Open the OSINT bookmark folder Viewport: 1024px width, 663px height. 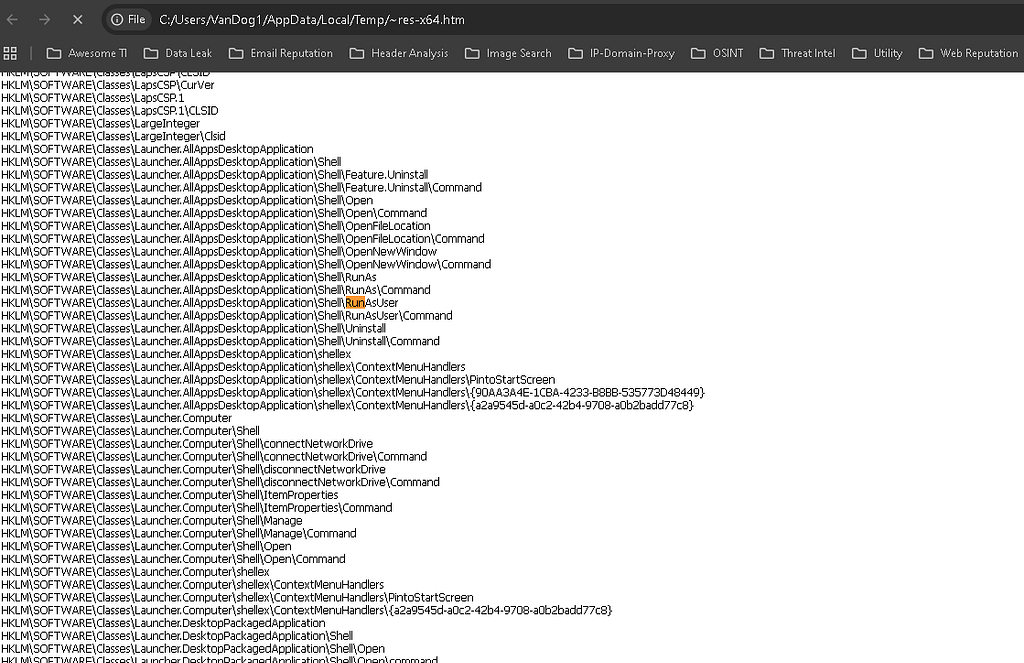(717, 54)
